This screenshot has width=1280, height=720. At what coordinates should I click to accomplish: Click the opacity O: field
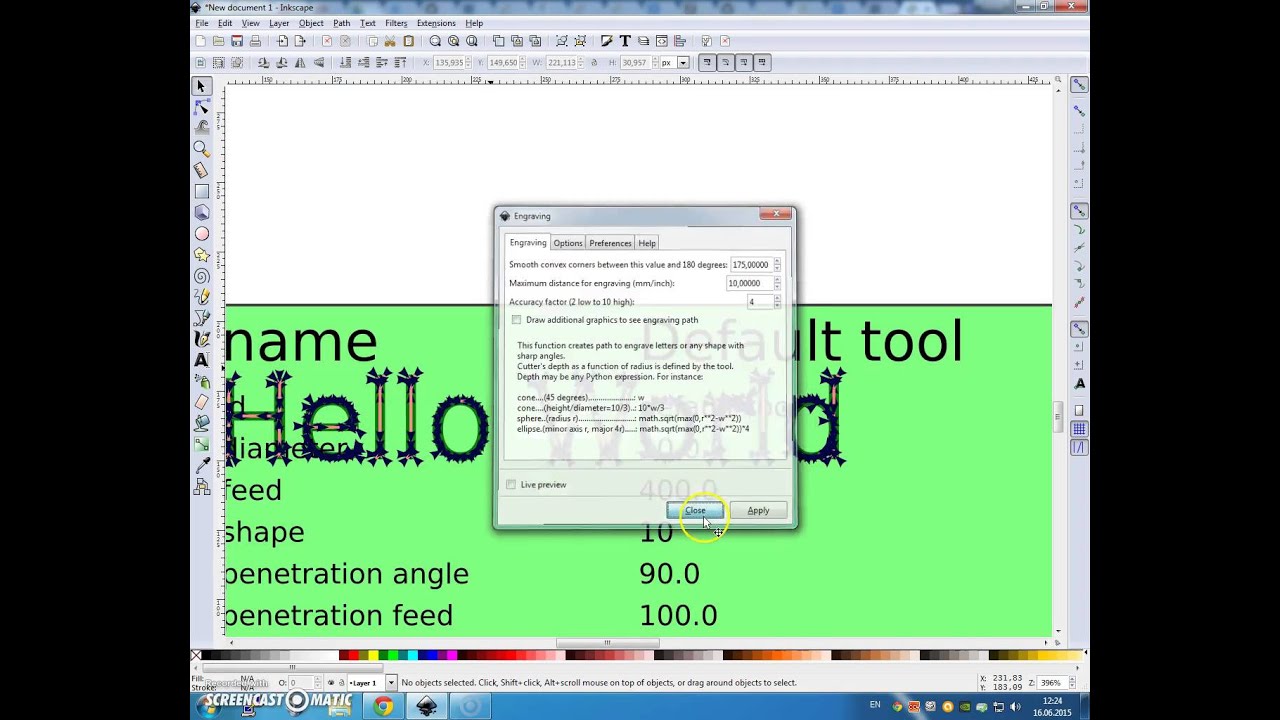[303, 683]
